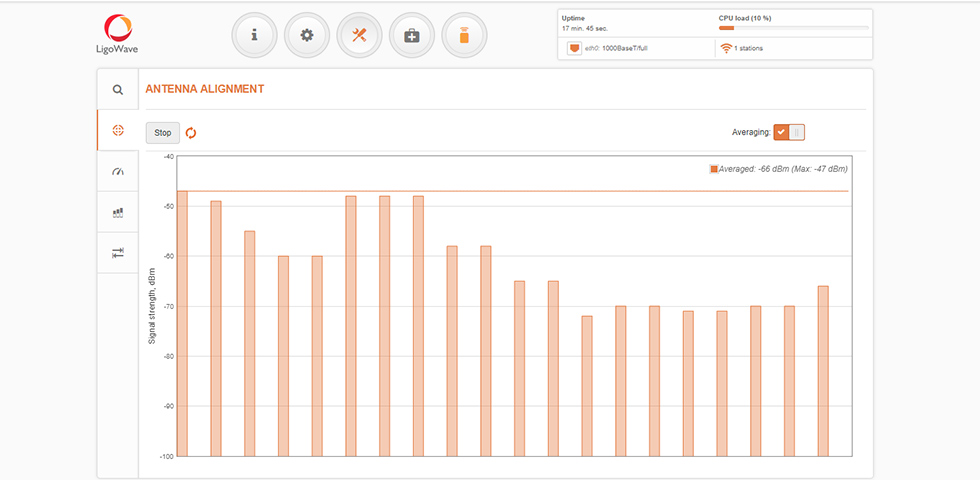Click the last chart bar at -66 dBm
980x480 pixels.
(x=823, y=371)
